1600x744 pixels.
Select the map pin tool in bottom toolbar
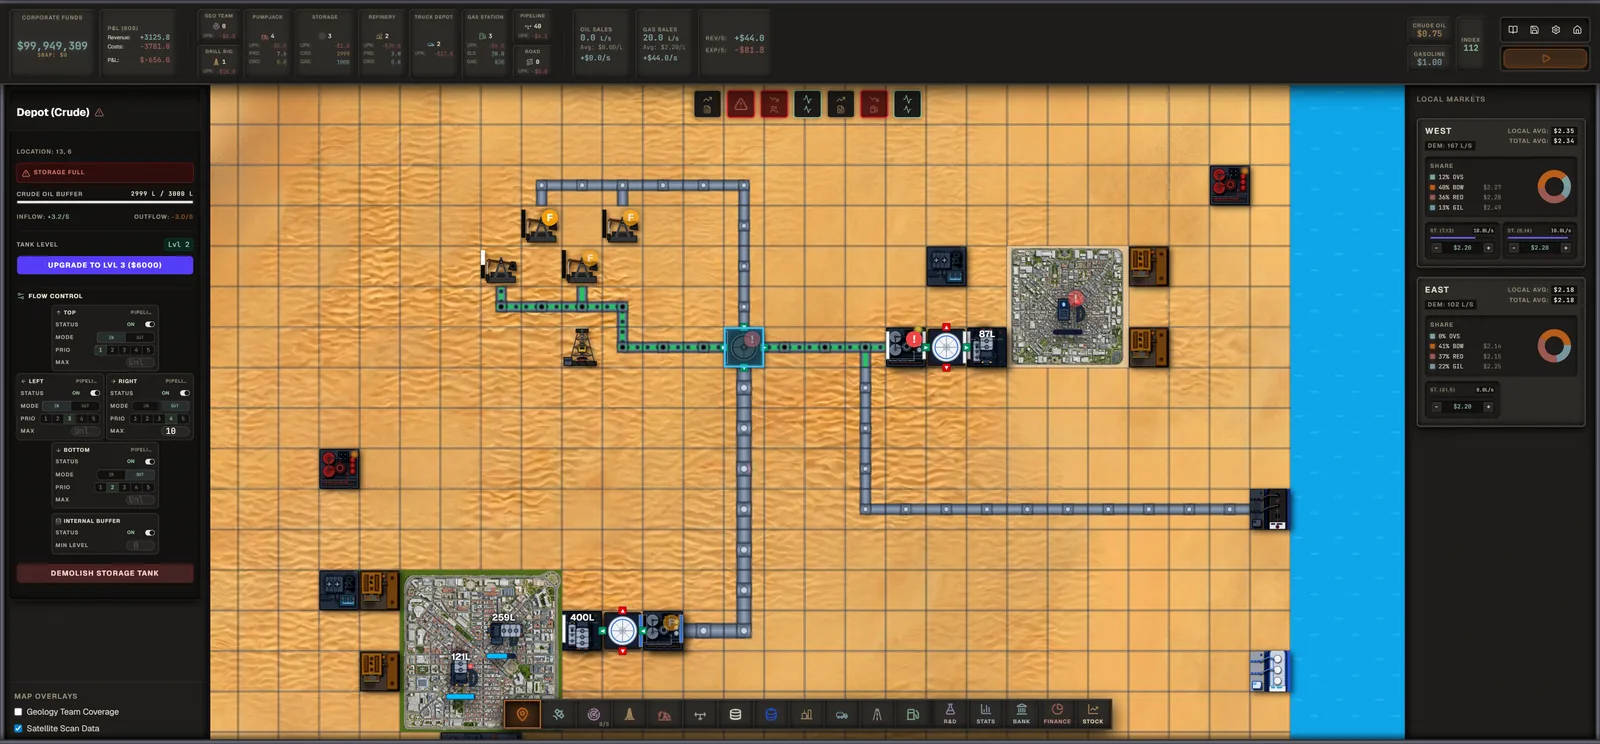(x=522, y=714)
